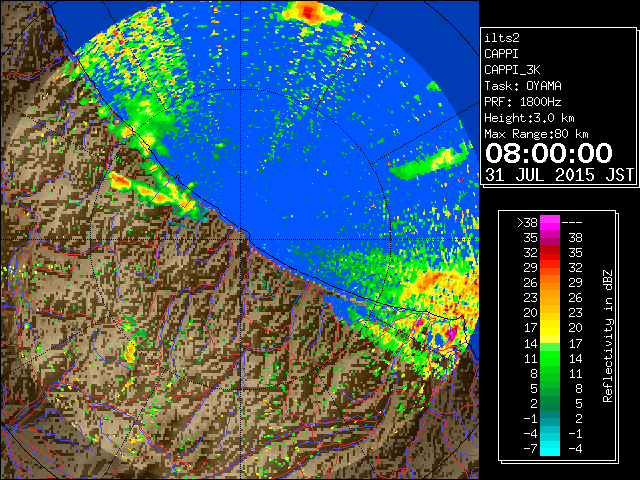Click the '-4' value at legend bottom right
640x480 pixels.
pos(575,449)
